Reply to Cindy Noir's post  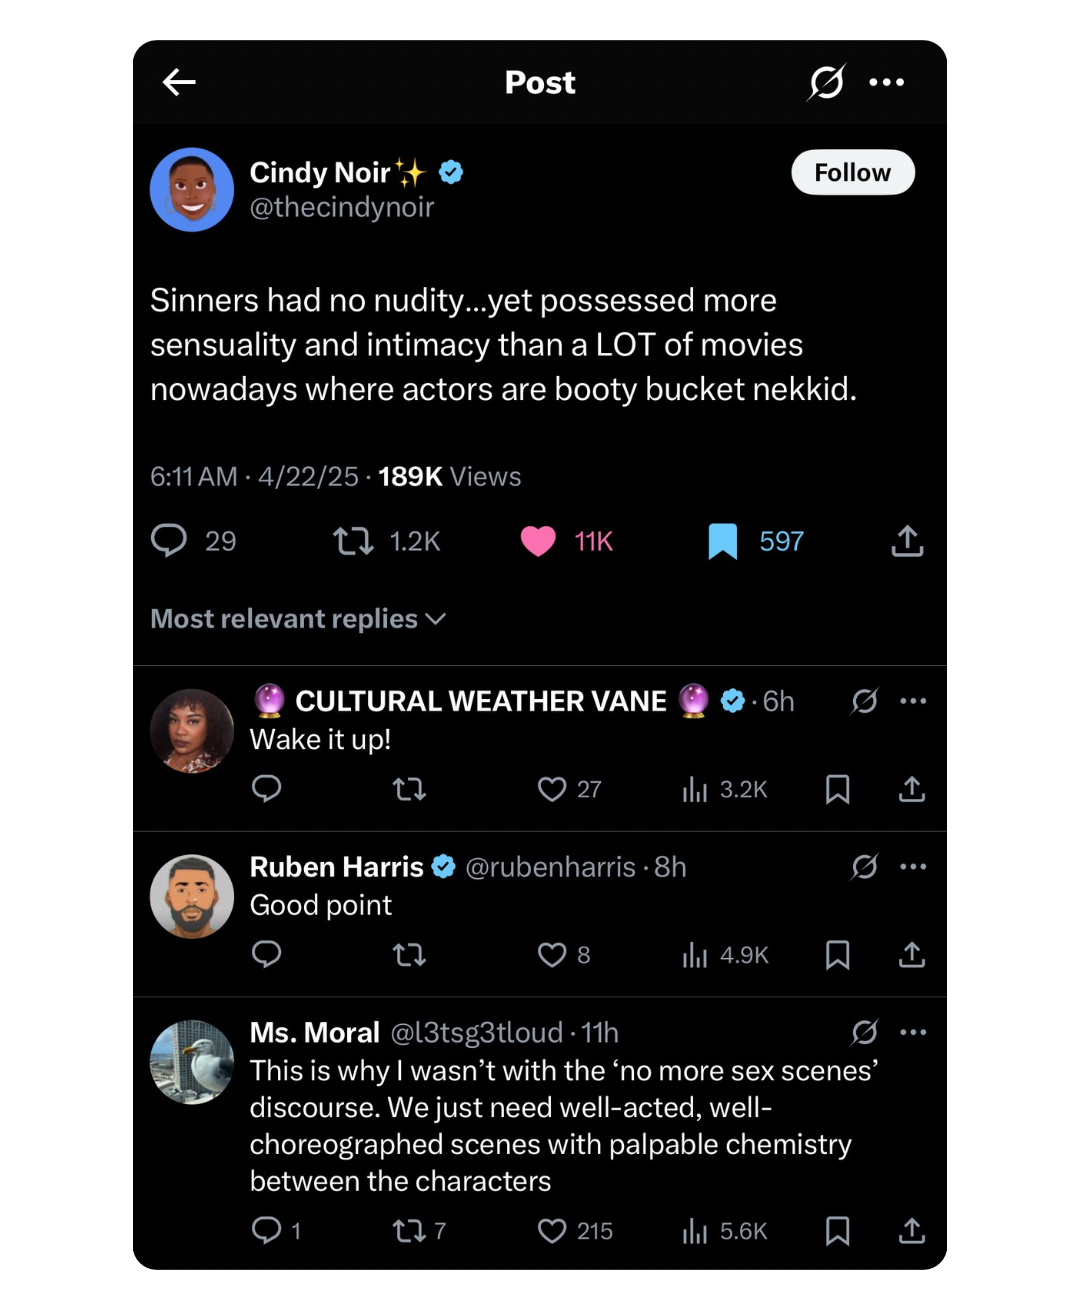click(x=169, y=540)
